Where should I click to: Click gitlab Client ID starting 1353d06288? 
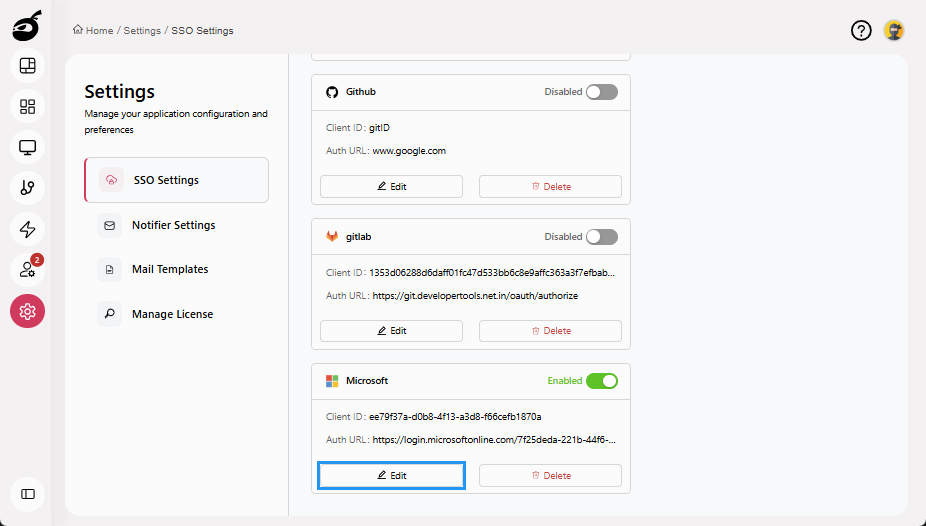492,273
